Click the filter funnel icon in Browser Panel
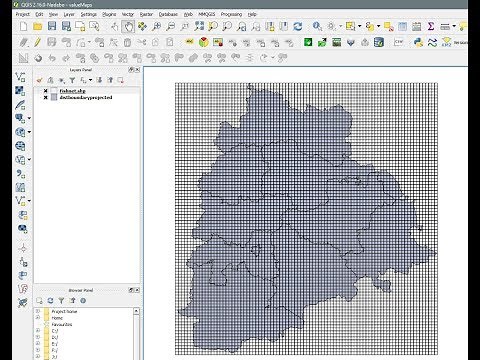This screenshot has width=480, height=360. [61, 301]
